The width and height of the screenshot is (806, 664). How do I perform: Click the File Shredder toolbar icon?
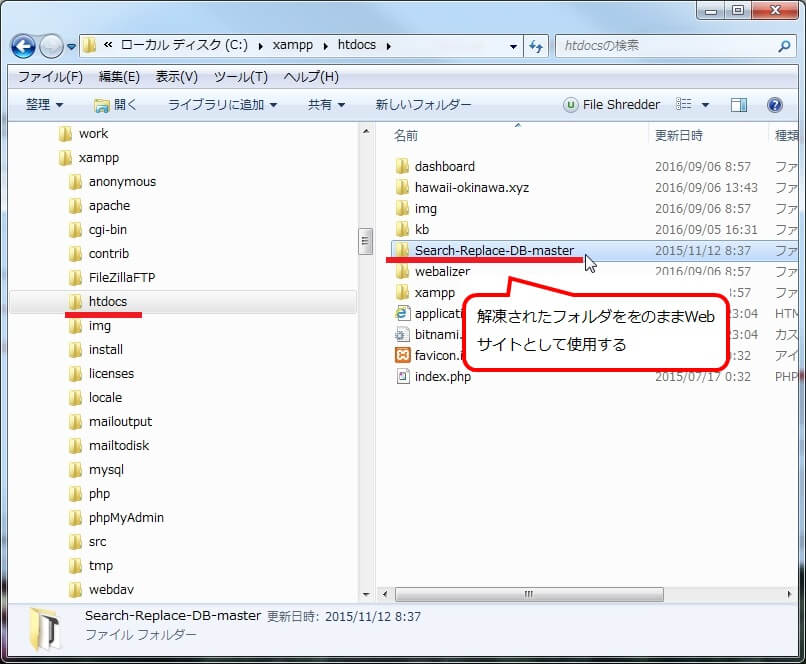570,105
